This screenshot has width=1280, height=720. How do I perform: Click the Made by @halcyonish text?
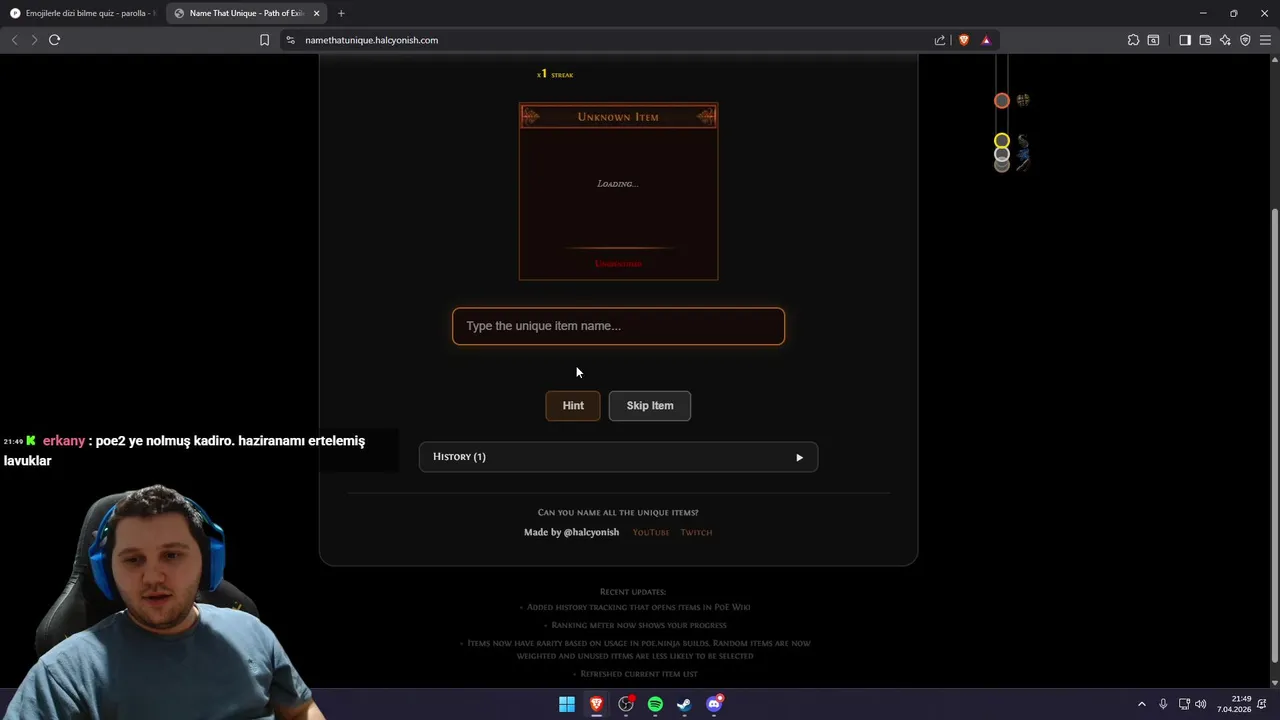[571, 533]
